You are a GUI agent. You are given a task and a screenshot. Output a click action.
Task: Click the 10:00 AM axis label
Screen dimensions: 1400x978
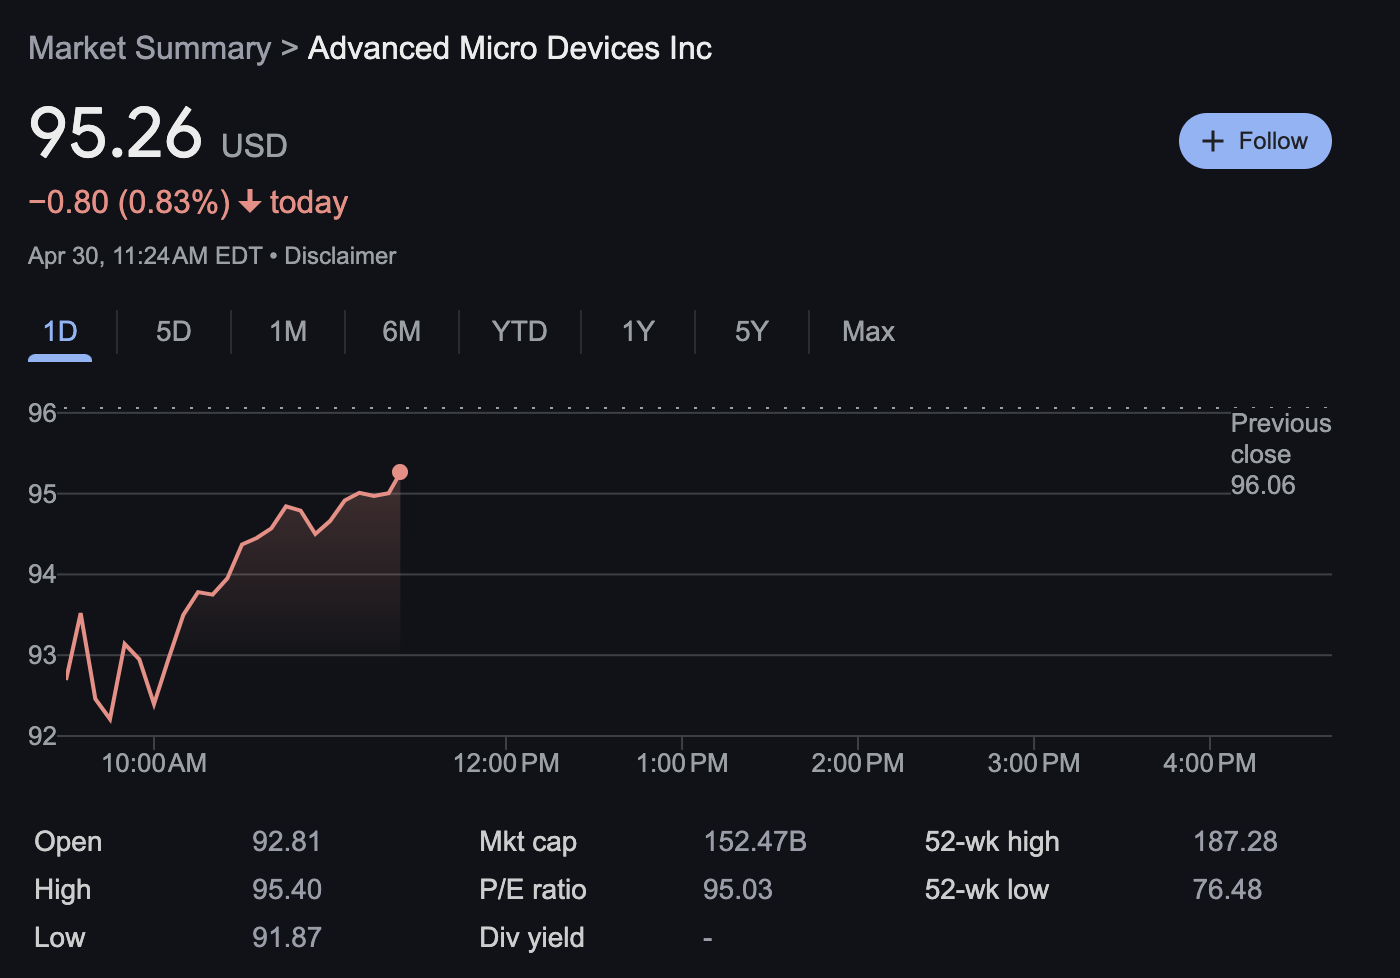pos(154,763)
